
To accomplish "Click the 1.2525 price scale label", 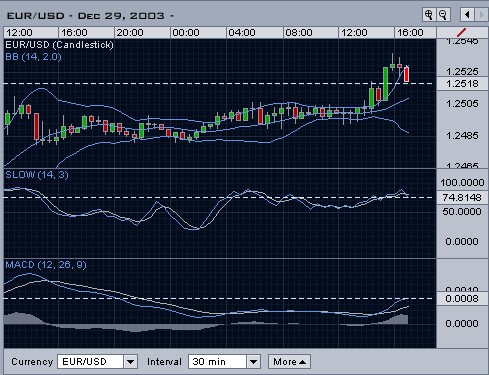I will click(x=462, y=71).
